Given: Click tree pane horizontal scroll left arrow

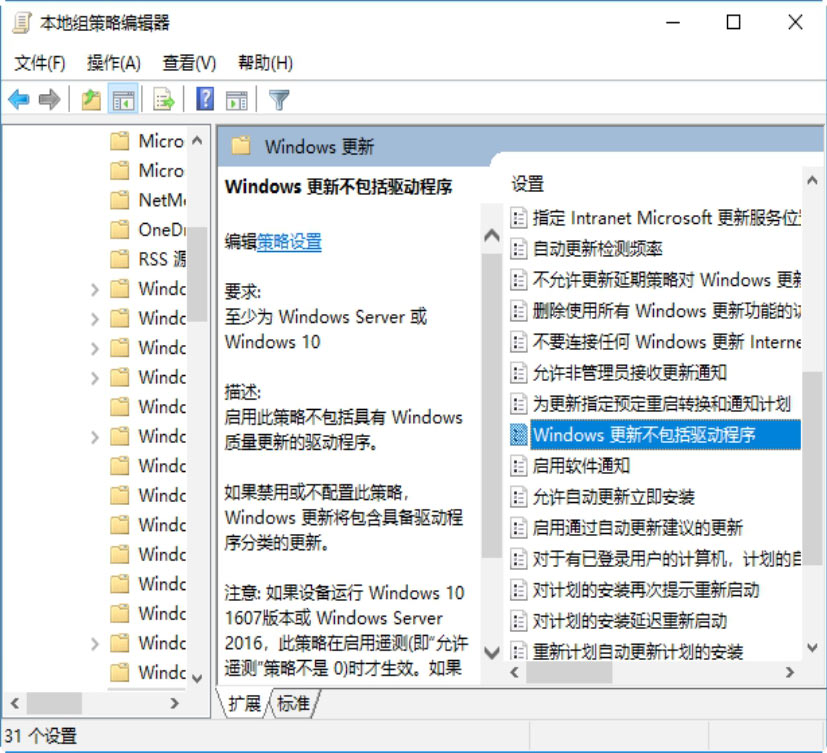Looking at the screenshot, I should (x=15, y=703).
